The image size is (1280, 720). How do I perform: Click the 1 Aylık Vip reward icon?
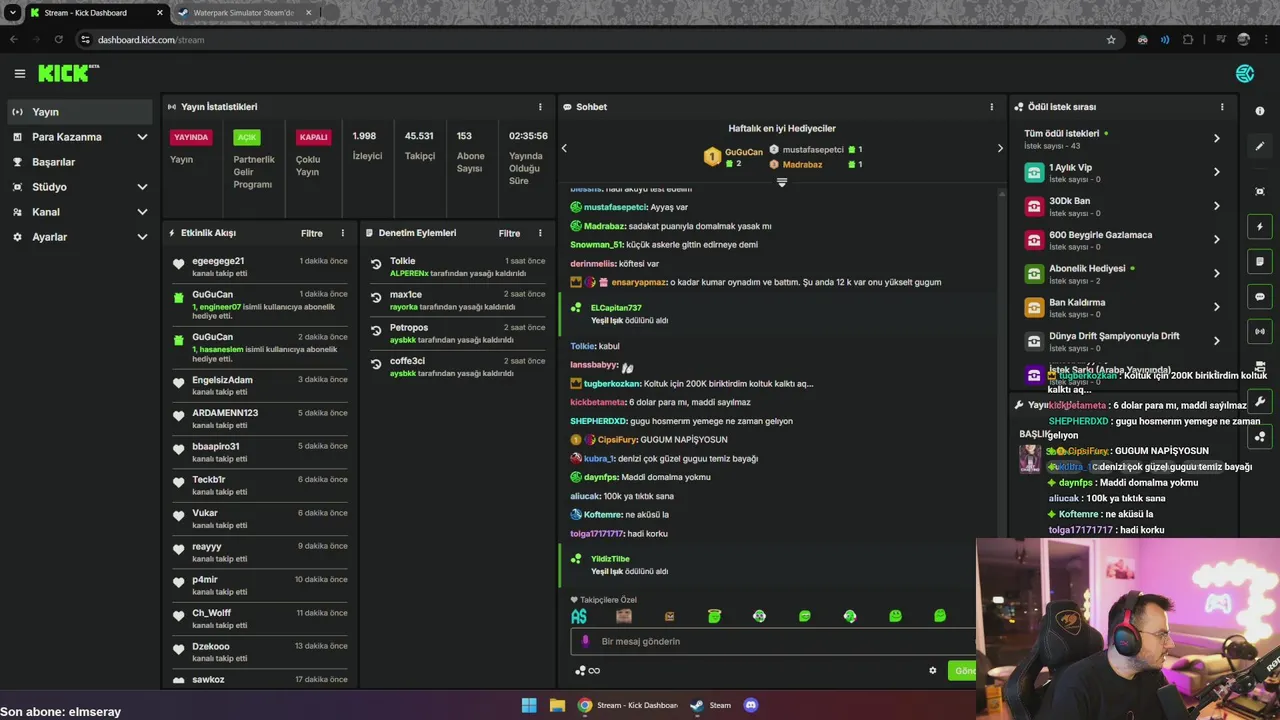tap(1034, 172)
